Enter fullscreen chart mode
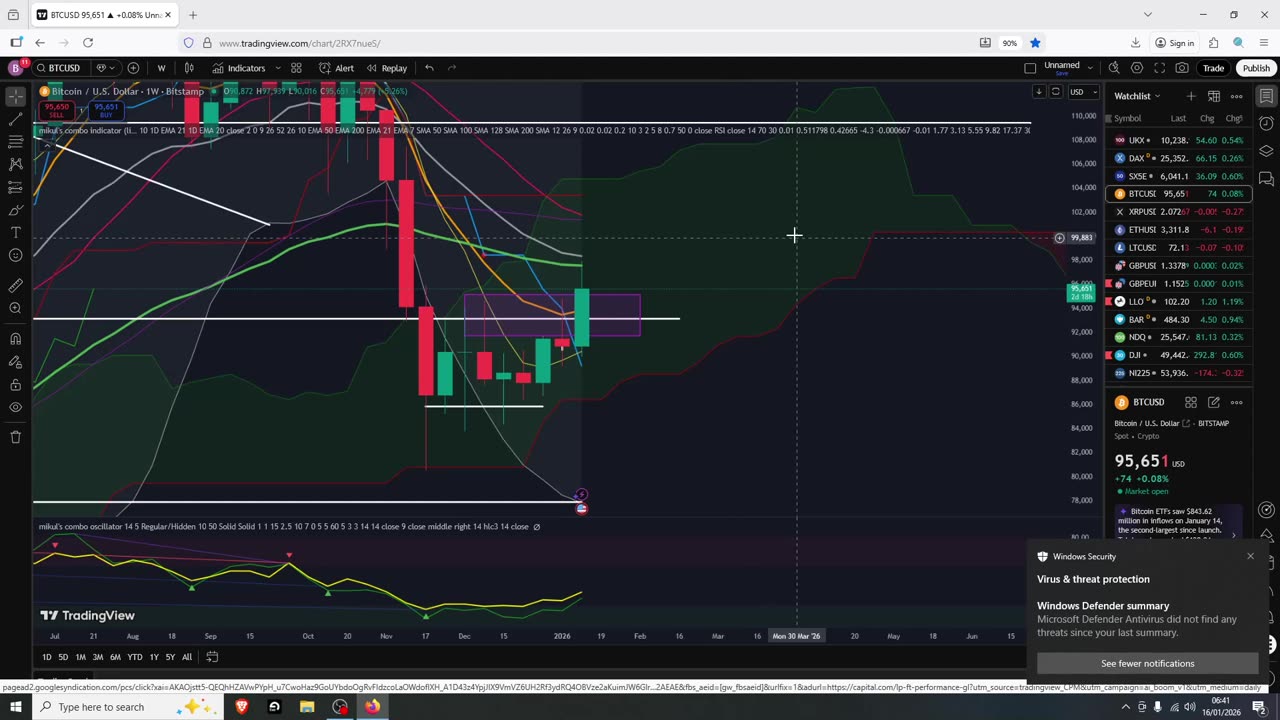1280x720 pixels. tap(1160, 68)
